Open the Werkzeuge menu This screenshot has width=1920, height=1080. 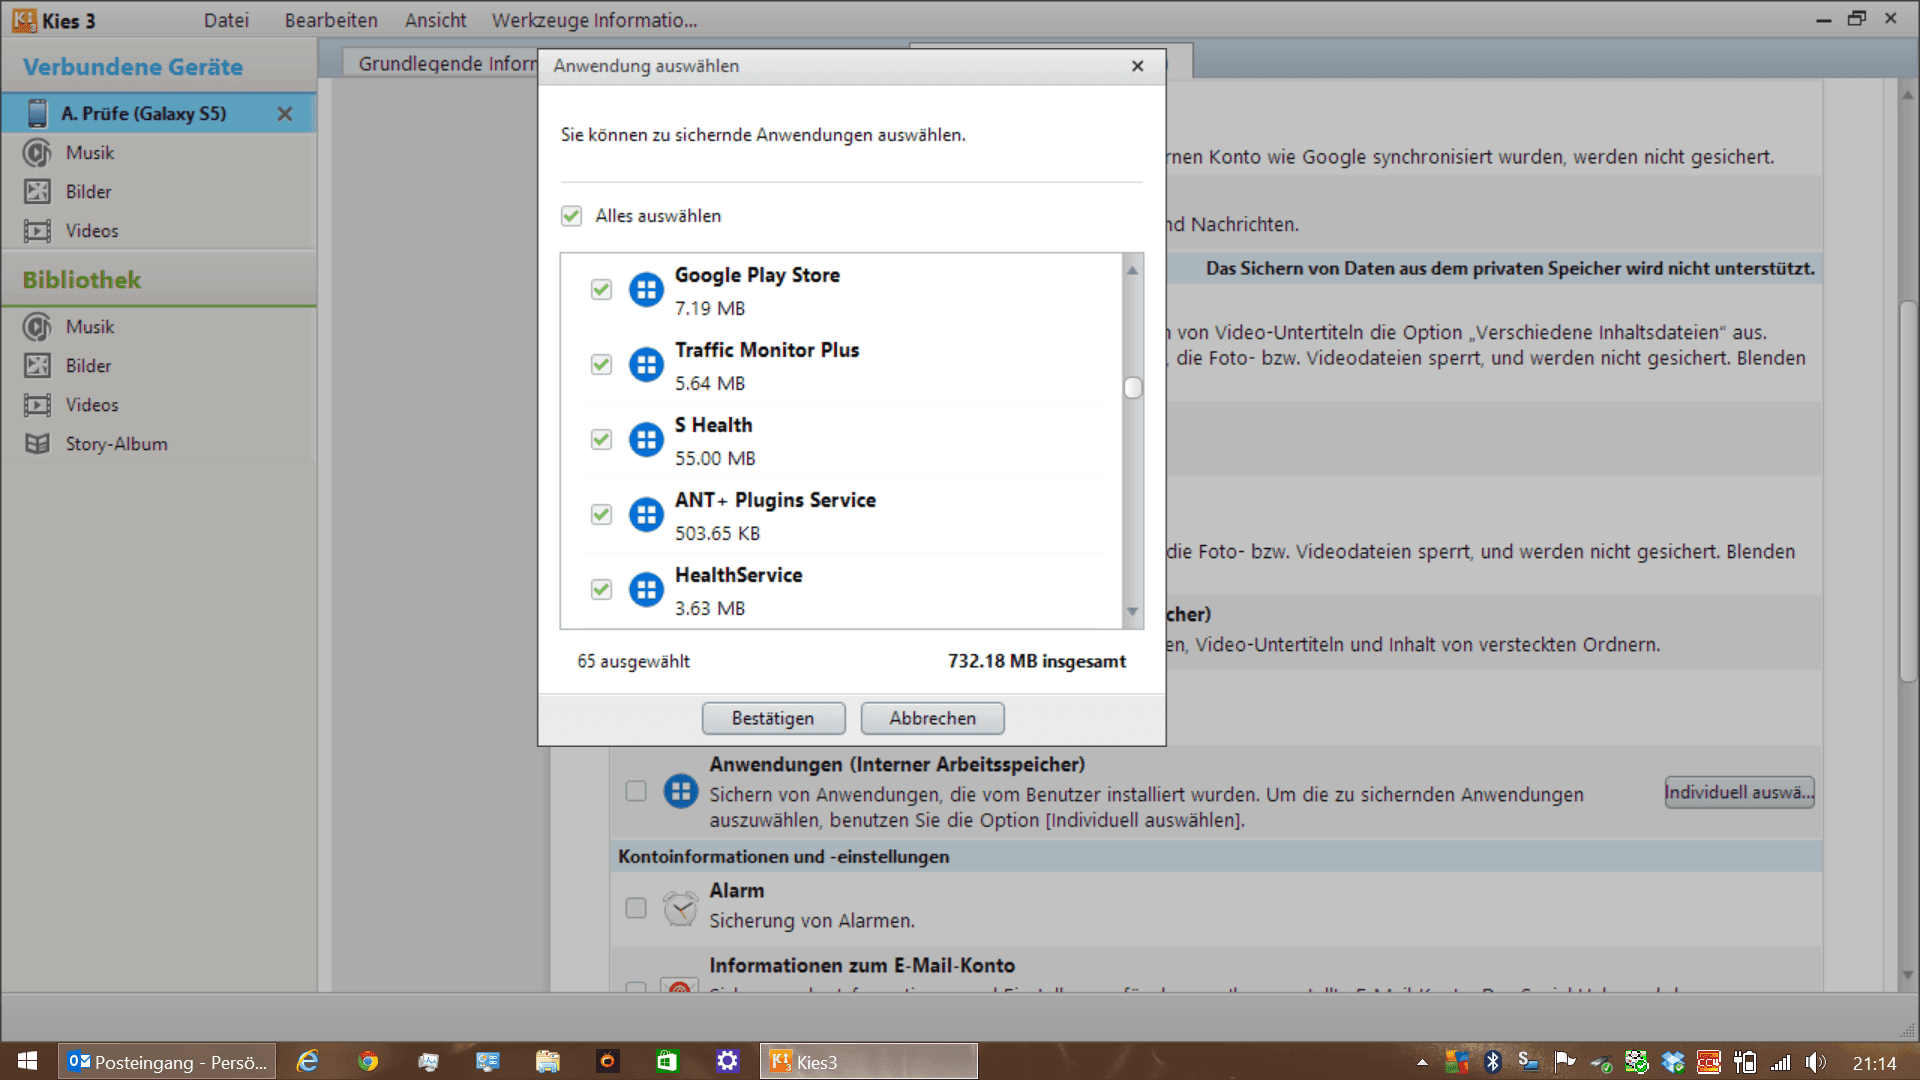(540, 20)
